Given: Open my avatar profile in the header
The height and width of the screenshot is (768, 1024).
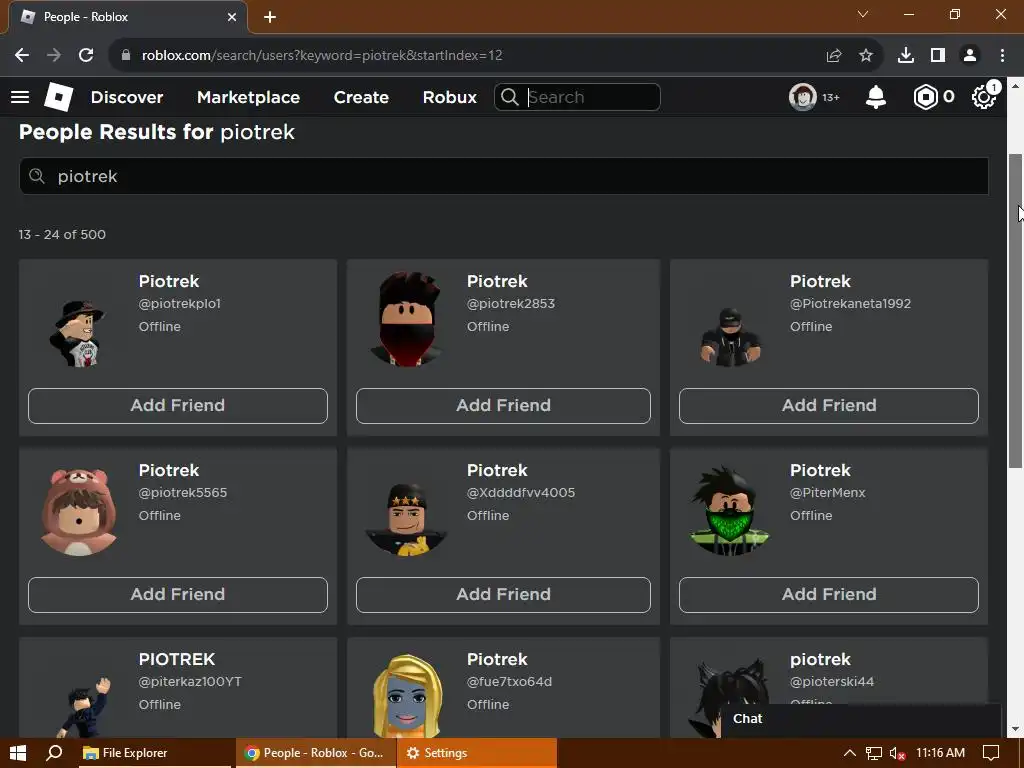Looking at the screenshot, I should coord(803,97).
